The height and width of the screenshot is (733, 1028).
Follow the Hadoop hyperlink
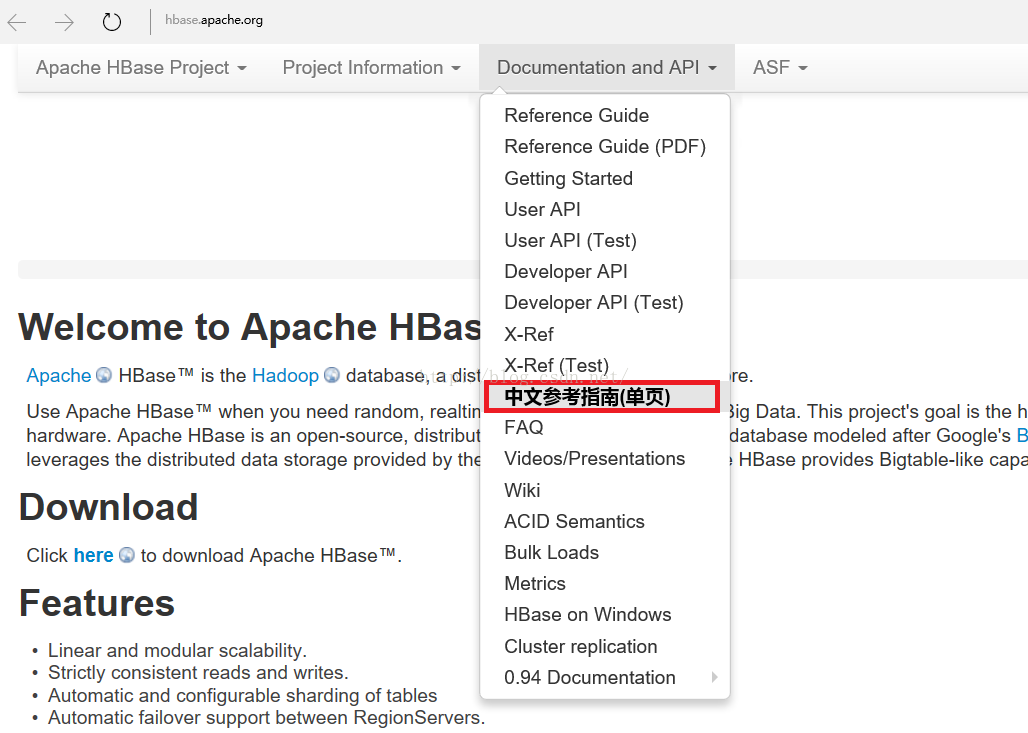point(285,376)
